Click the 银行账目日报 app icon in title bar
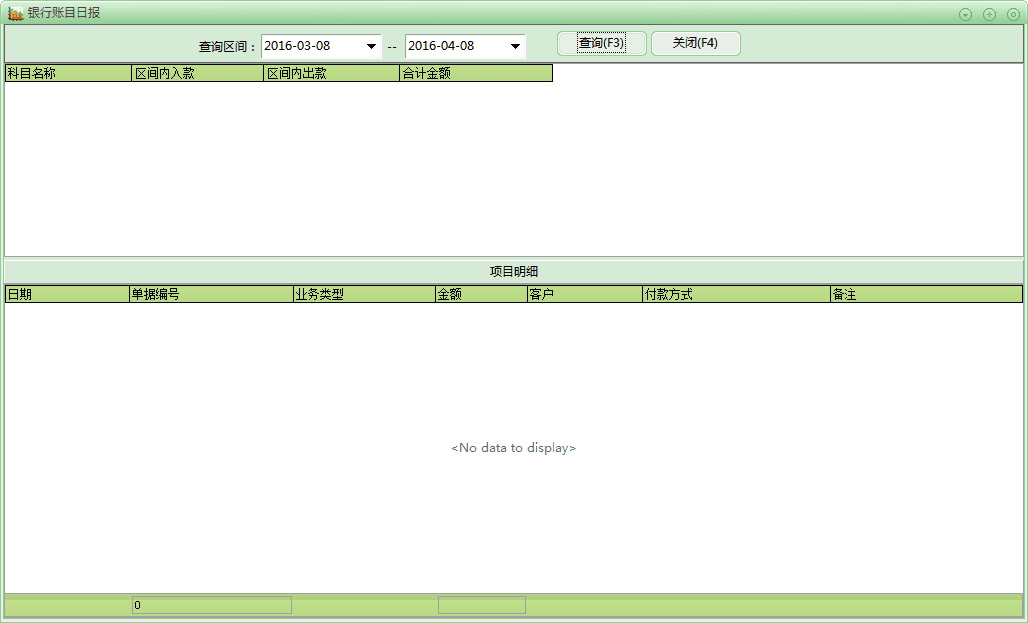Image resolution: width=1028 pixels, height=623 pixels. (x=16, y=14)
